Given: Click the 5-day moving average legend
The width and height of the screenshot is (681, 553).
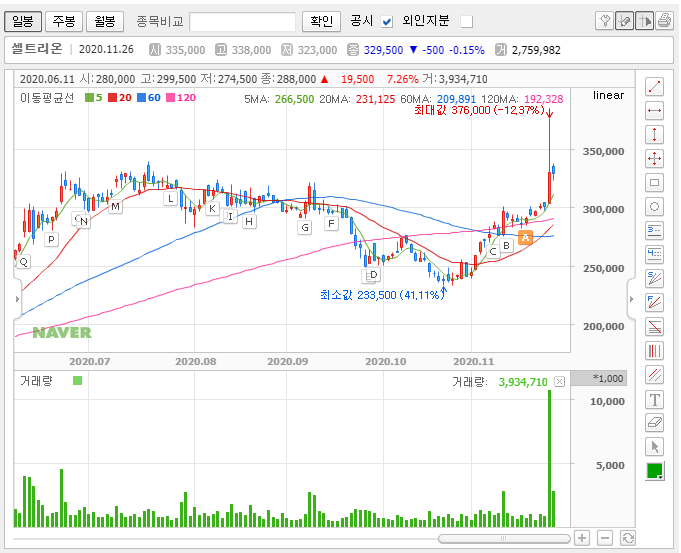Looking at the screenshot, I should 94,98.
